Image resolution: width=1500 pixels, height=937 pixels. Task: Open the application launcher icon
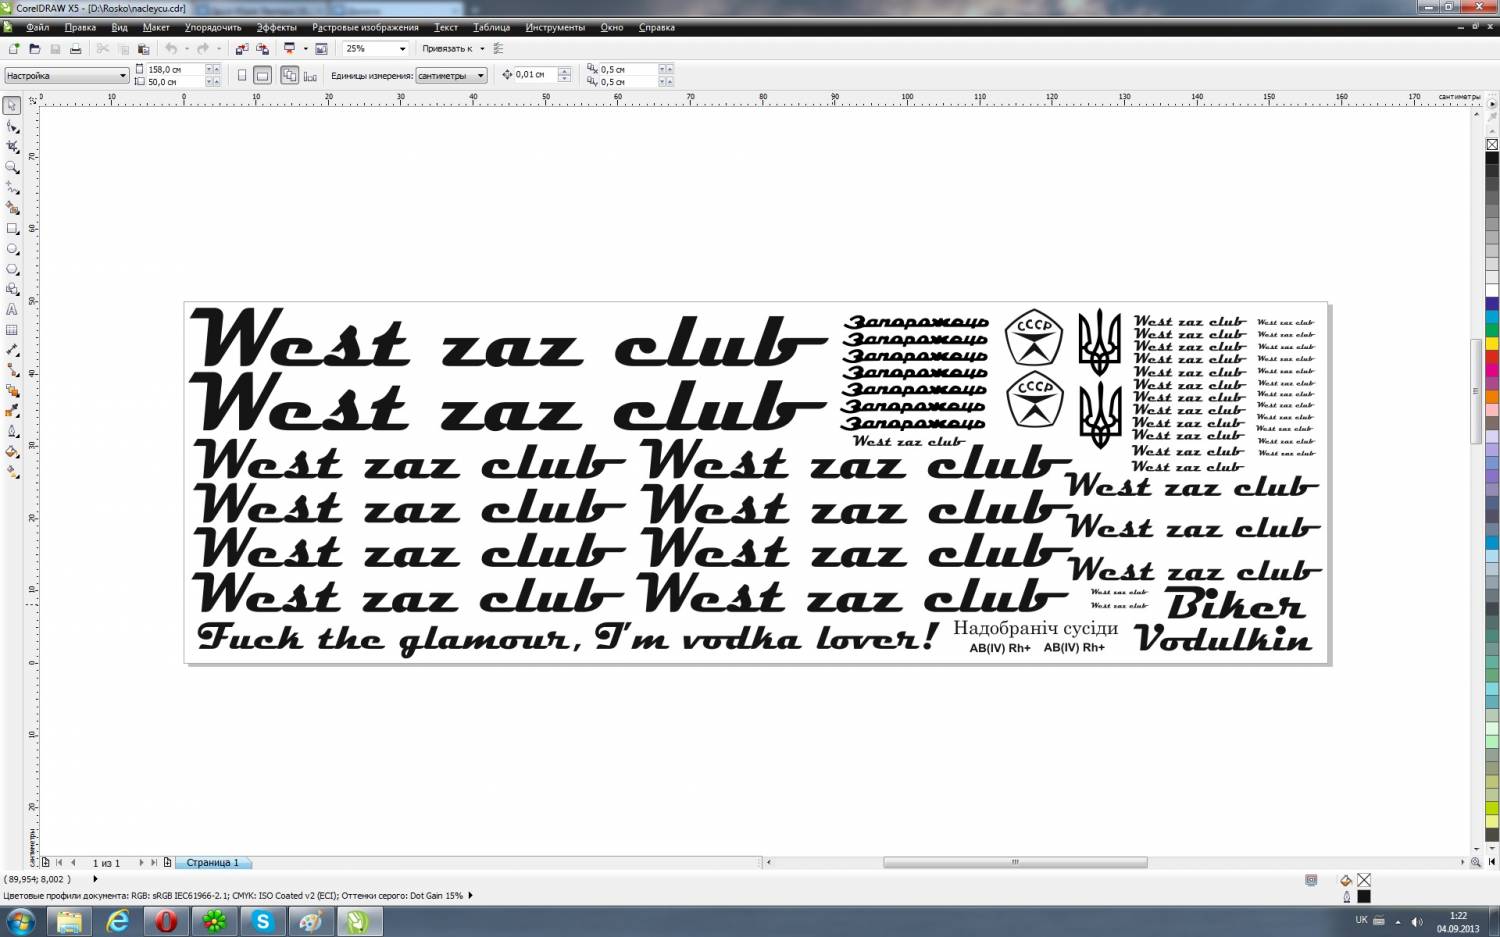click(290, 48)
